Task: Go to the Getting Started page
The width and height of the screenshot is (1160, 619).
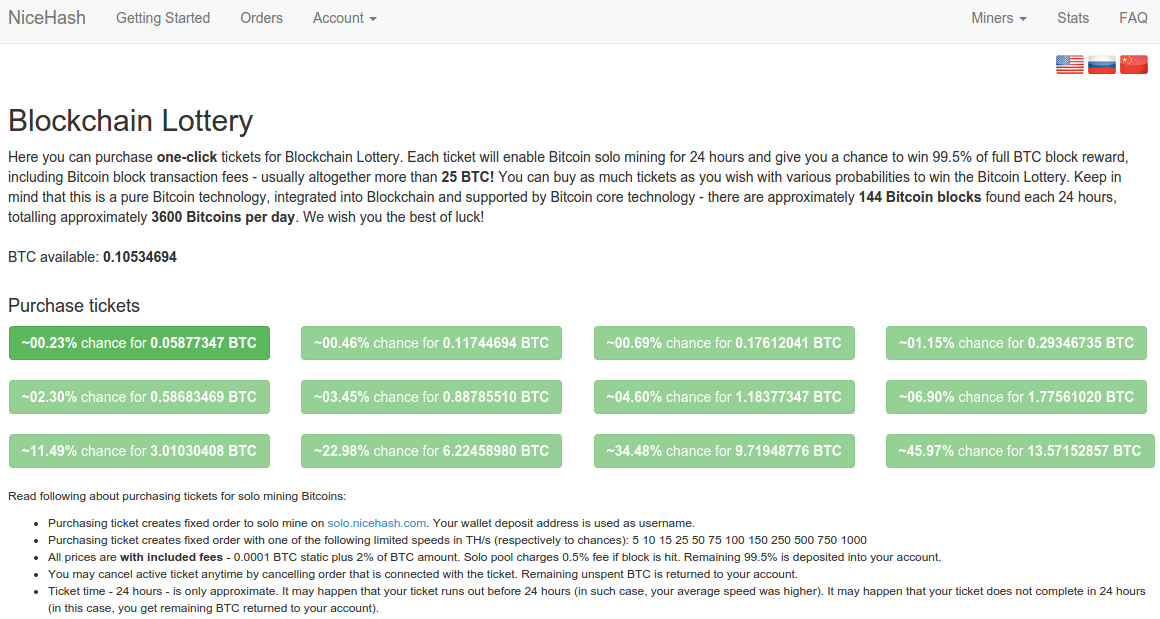Action: (x=163, y=18)
